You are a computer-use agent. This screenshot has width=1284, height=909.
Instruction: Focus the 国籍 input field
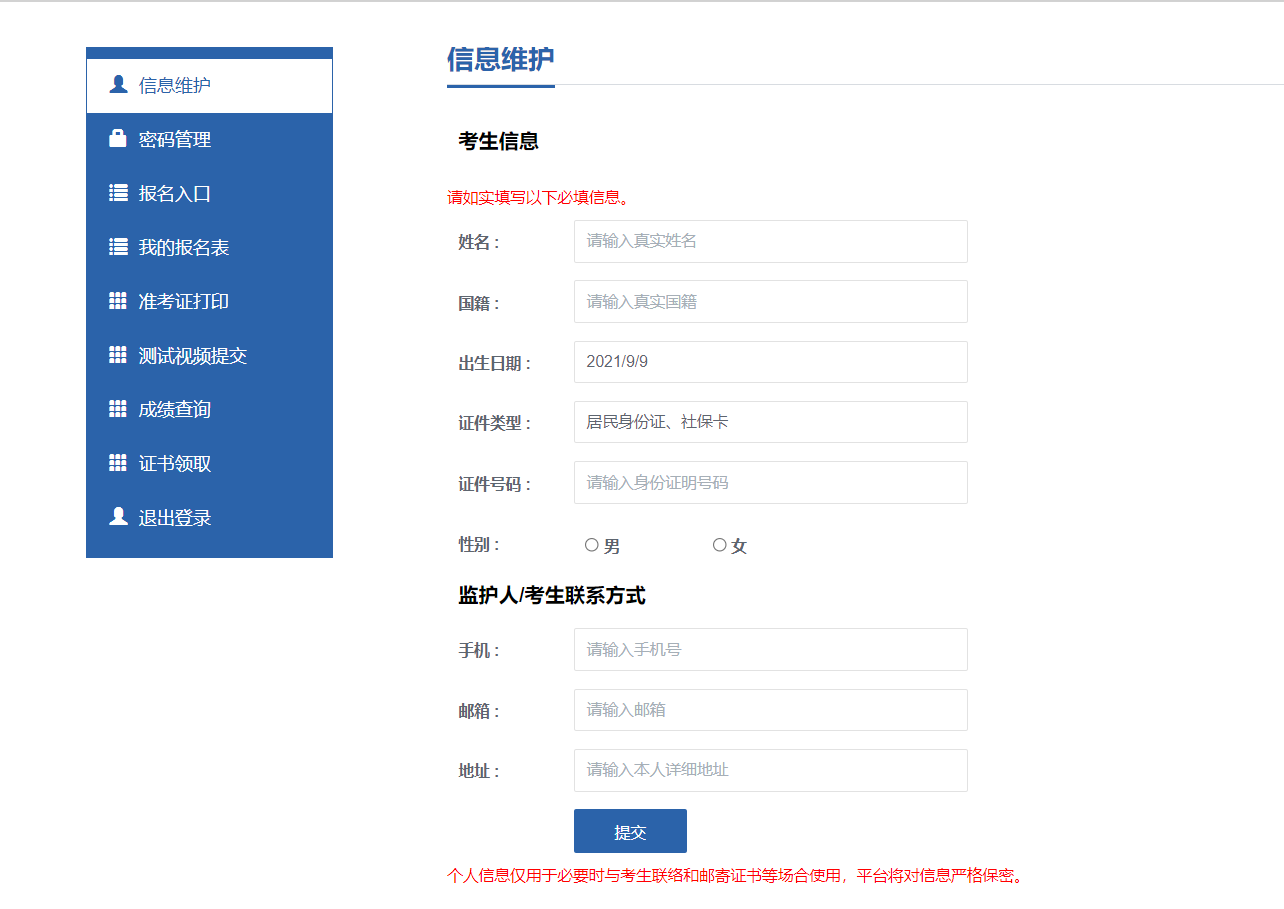771,301
